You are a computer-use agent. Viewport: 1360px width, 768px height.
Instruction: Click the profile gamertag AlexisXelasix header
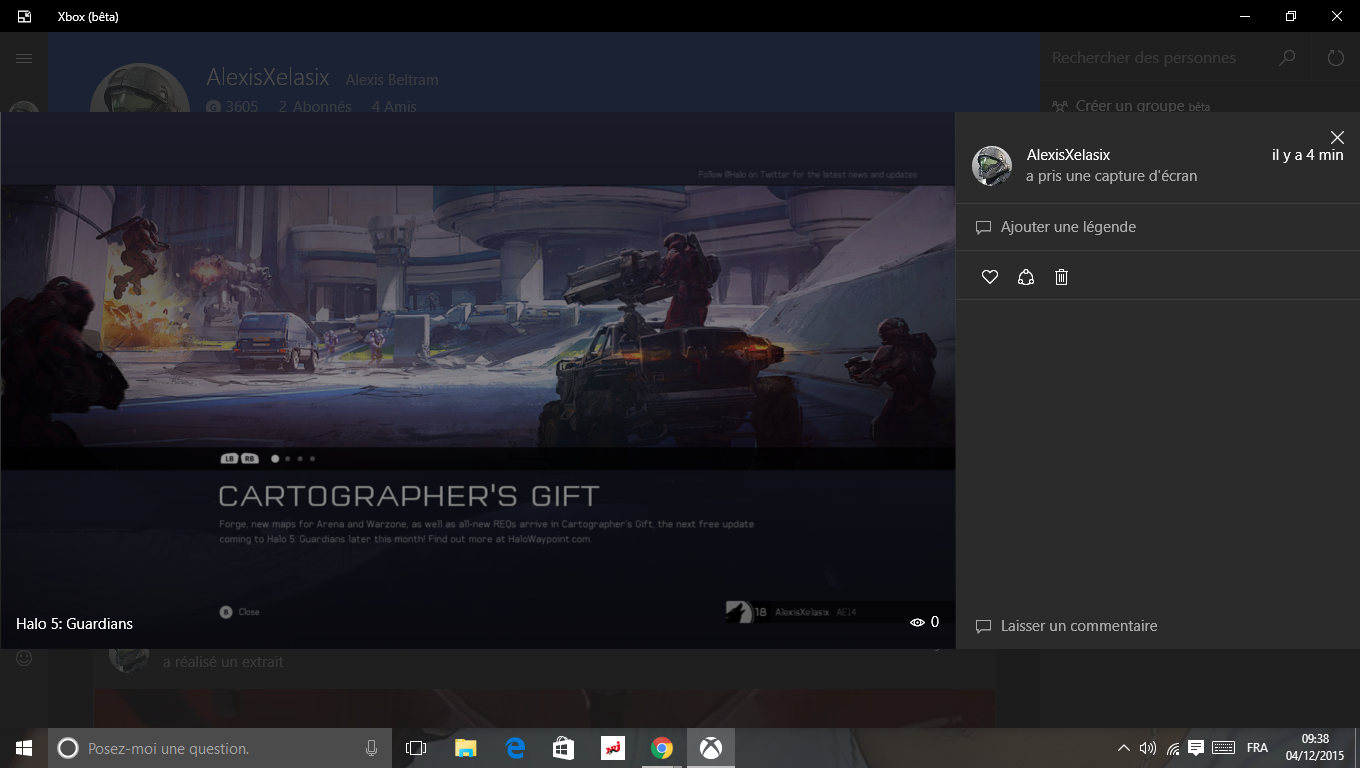(x=269, y=77)
